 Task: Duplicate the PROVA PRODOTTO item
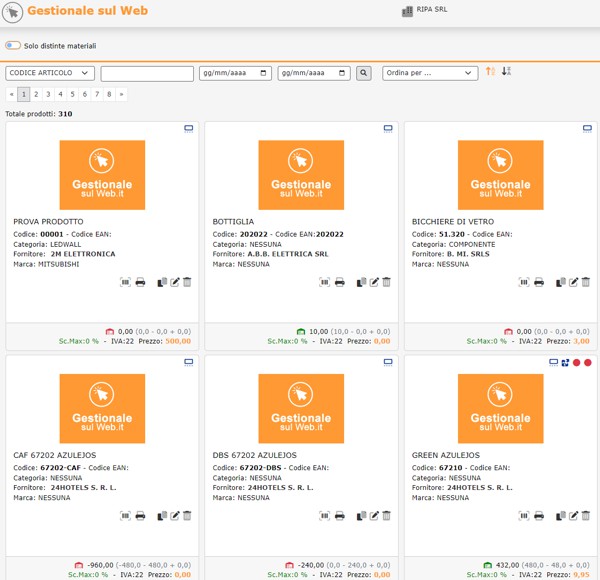click(x=162, y=282)
